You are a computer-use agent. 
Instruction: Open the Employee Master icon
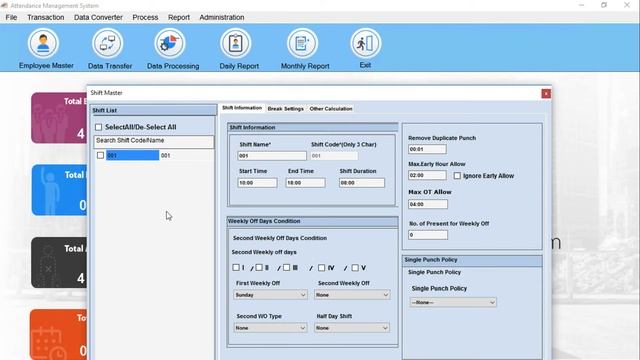coord(44,43)
